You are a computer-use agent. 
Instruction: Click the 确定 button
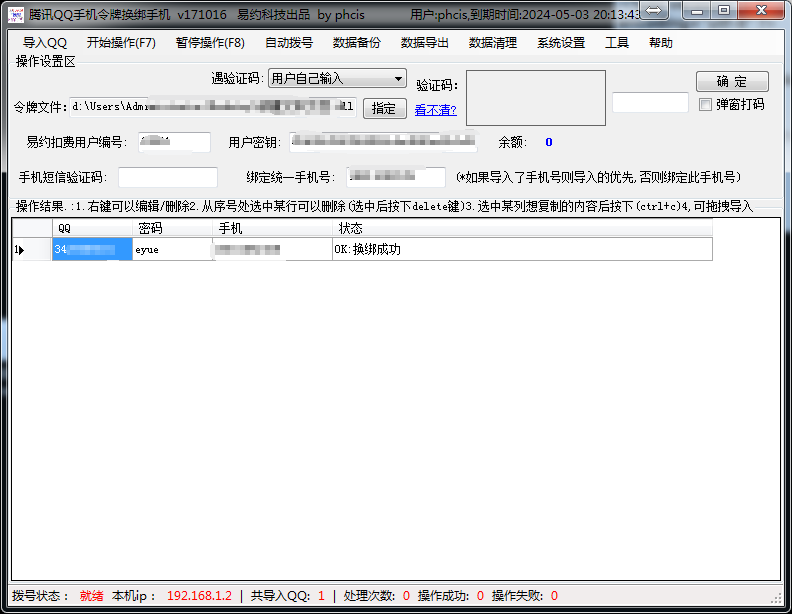point(732,81)
